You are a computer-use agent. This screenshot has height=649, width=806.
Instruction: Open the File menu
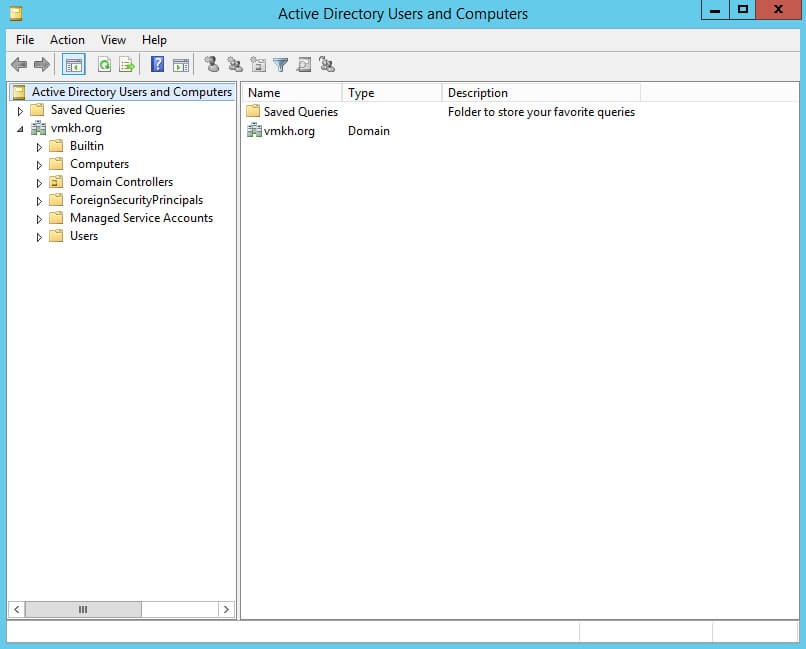point(25,40)
